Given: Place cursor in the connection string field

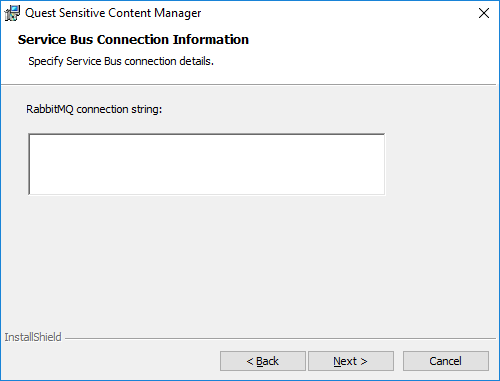Looking at the screenshot, I should click(207, 164).
